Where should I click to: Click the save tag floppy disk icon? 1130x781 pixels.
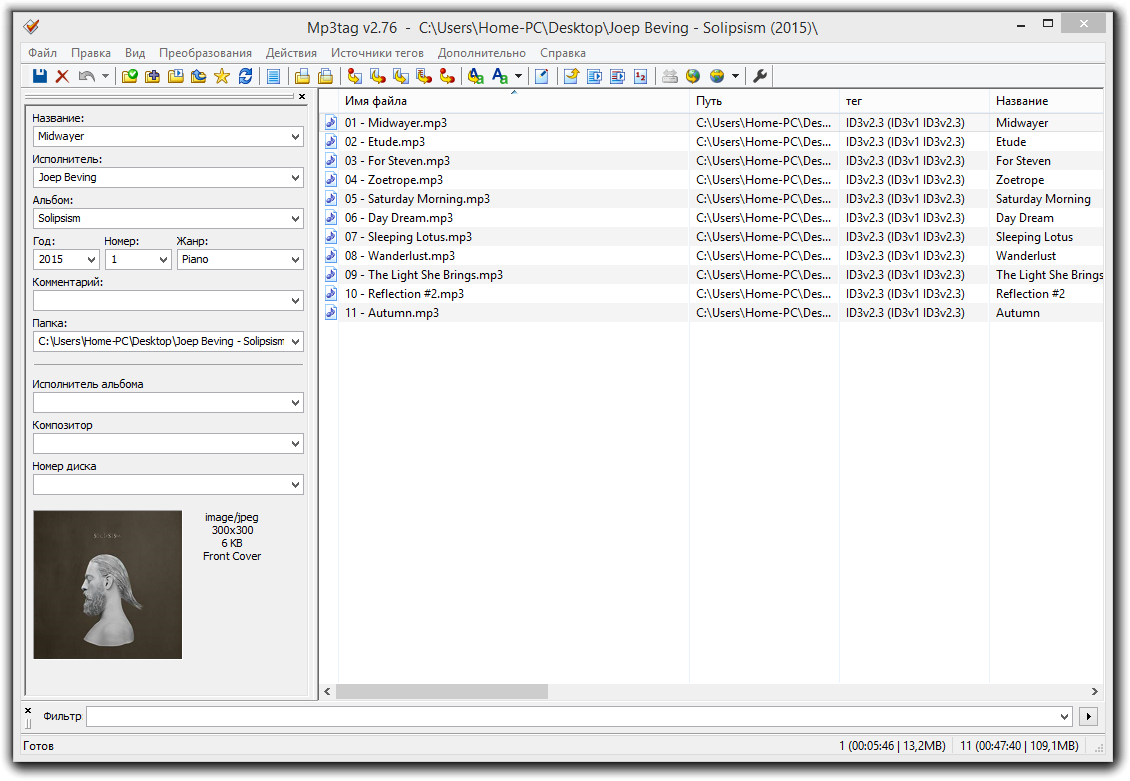40,76
